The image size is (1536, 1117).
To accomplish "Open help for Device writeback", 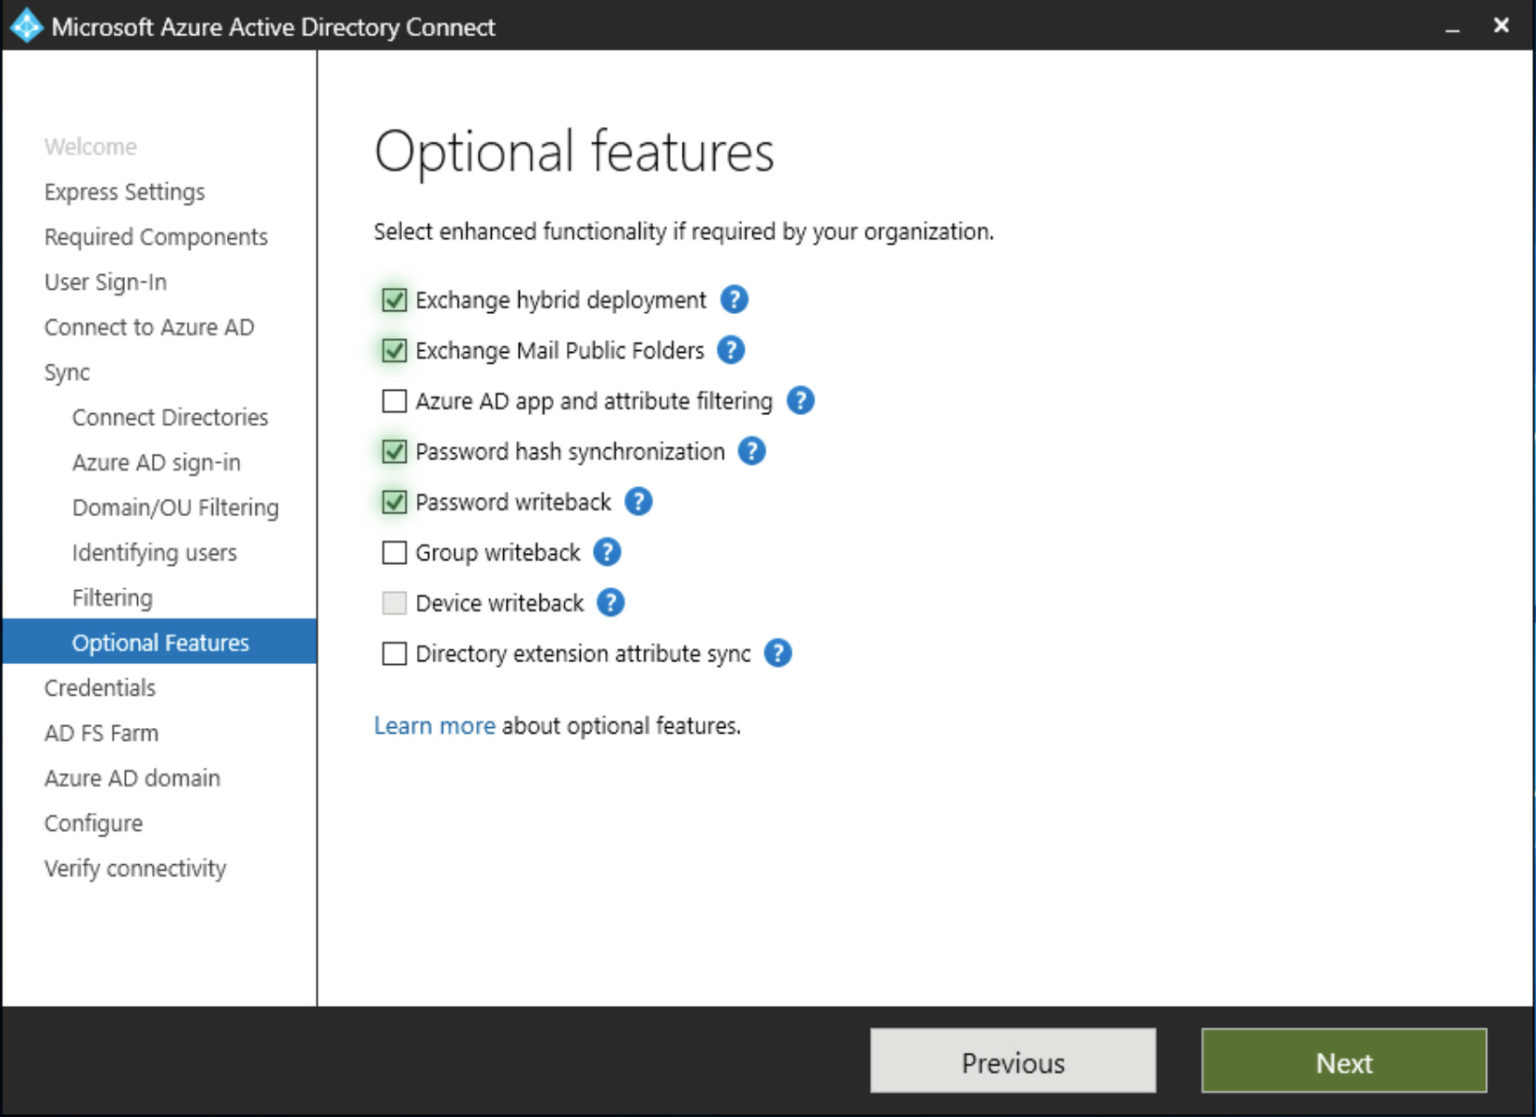I will click(x=610, y=602).
